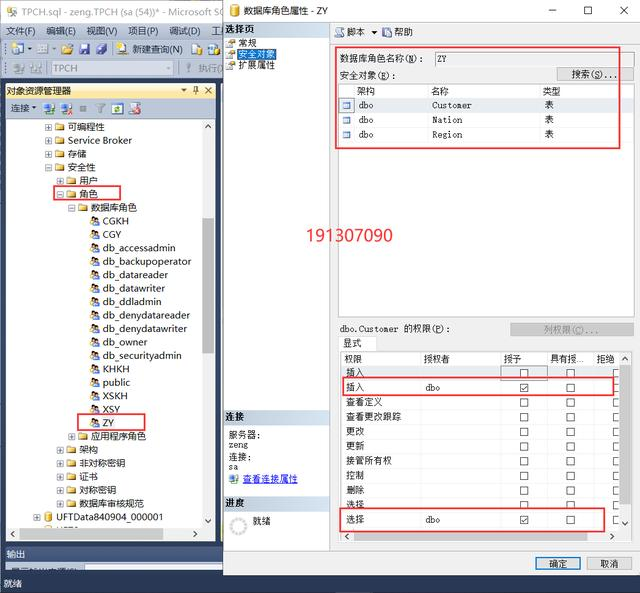The height and width of the screenshot is (593, 640).
Task: Select the CGKH database role icon
Action: click(95, 221)
